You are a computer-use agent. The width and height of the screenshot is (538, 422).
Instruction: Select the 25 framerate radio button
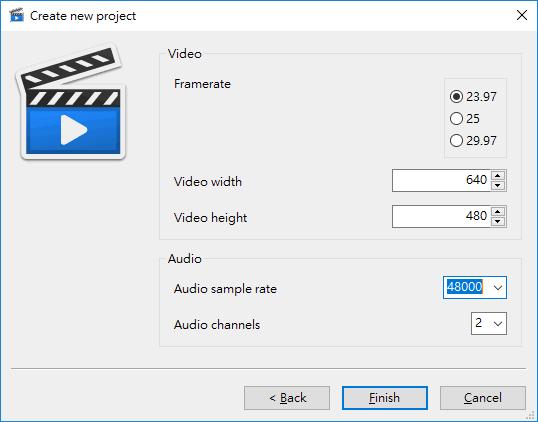(465, 119)
